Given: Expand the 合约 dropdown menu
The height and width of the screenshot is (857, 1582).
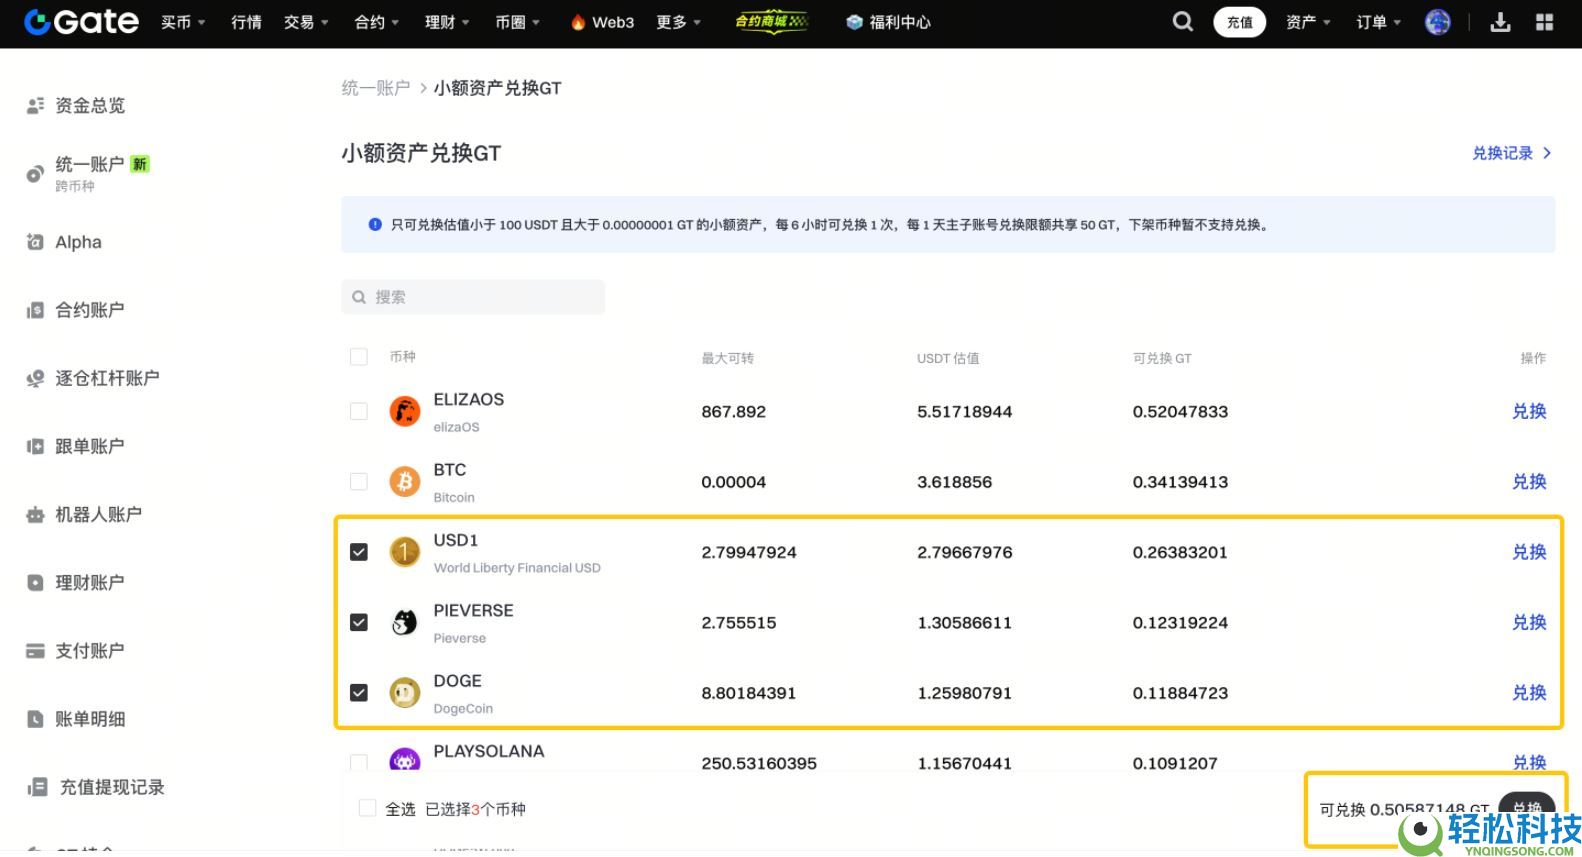Looking at the screenshot, I should 377,22.
